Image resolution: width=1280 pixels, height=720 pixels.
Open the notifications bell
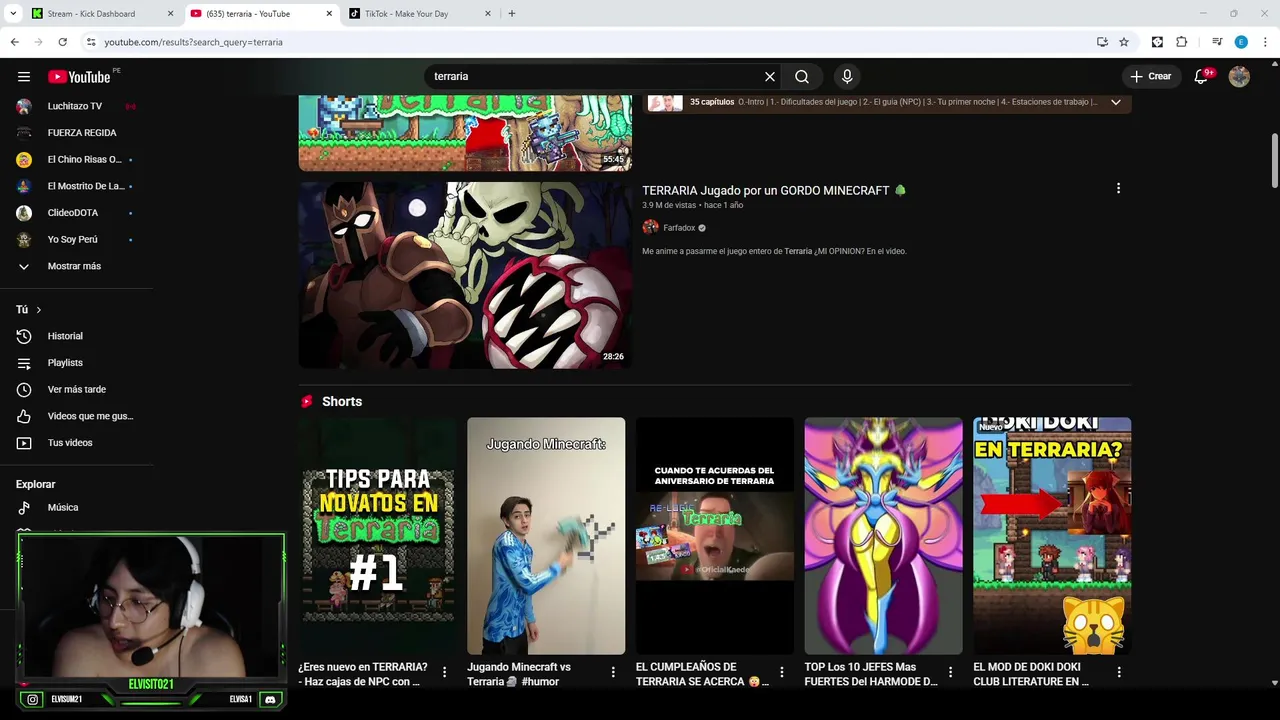point(1202,76)
